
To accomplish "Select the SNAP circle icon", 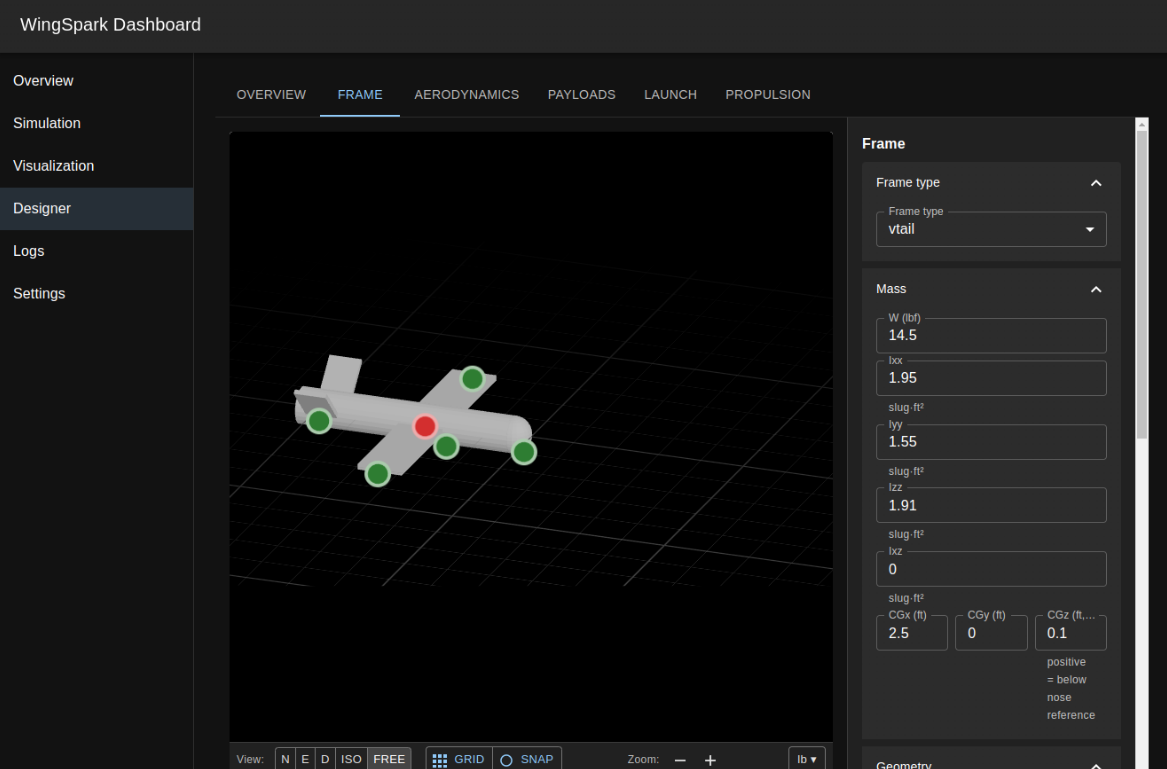I will [x=507, y=759].
